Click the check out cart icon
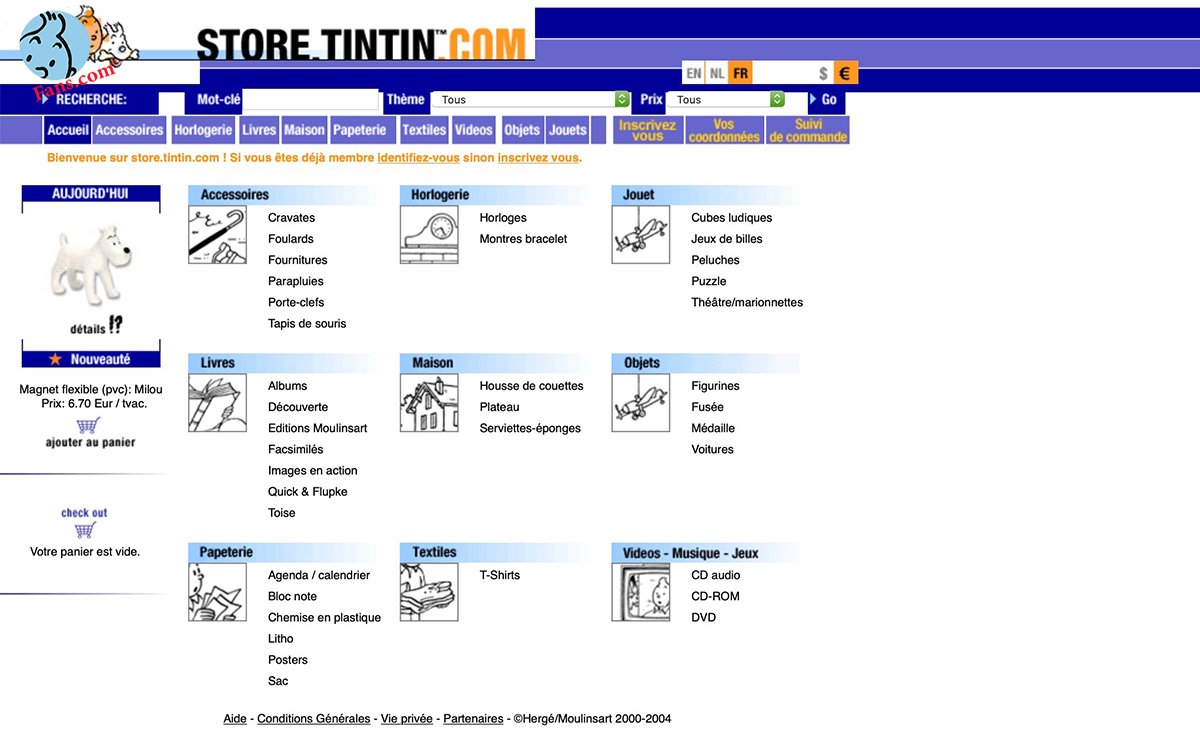 coord(85,529)
